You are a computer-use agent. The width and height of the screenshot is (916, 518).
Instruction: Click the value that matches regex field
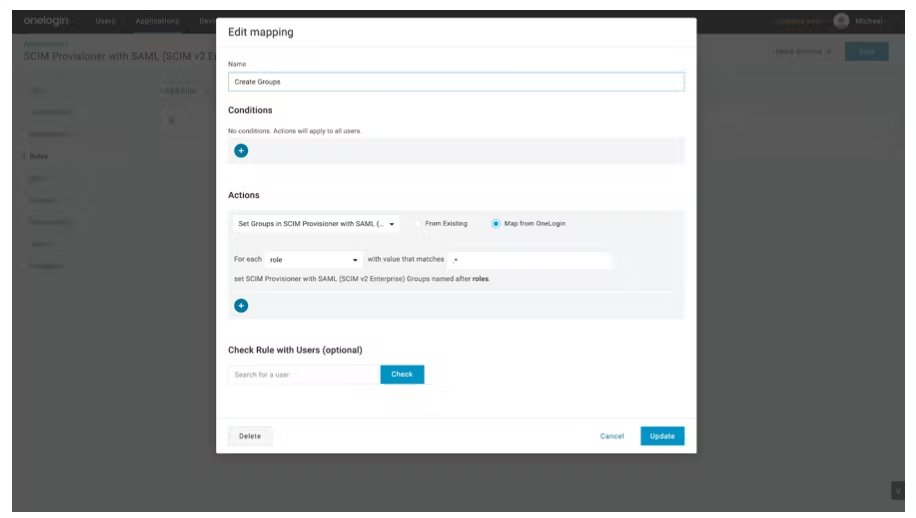[x=530, y=259]
